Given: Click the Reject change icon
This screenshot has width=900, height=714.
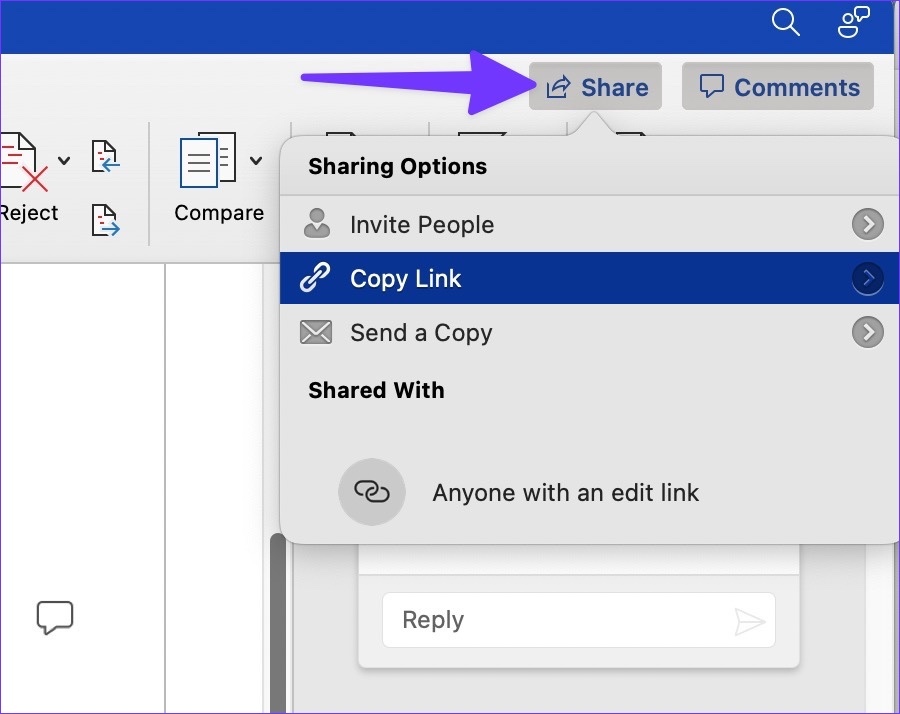Looking at the screenshot, I should [x=22, y=162].
